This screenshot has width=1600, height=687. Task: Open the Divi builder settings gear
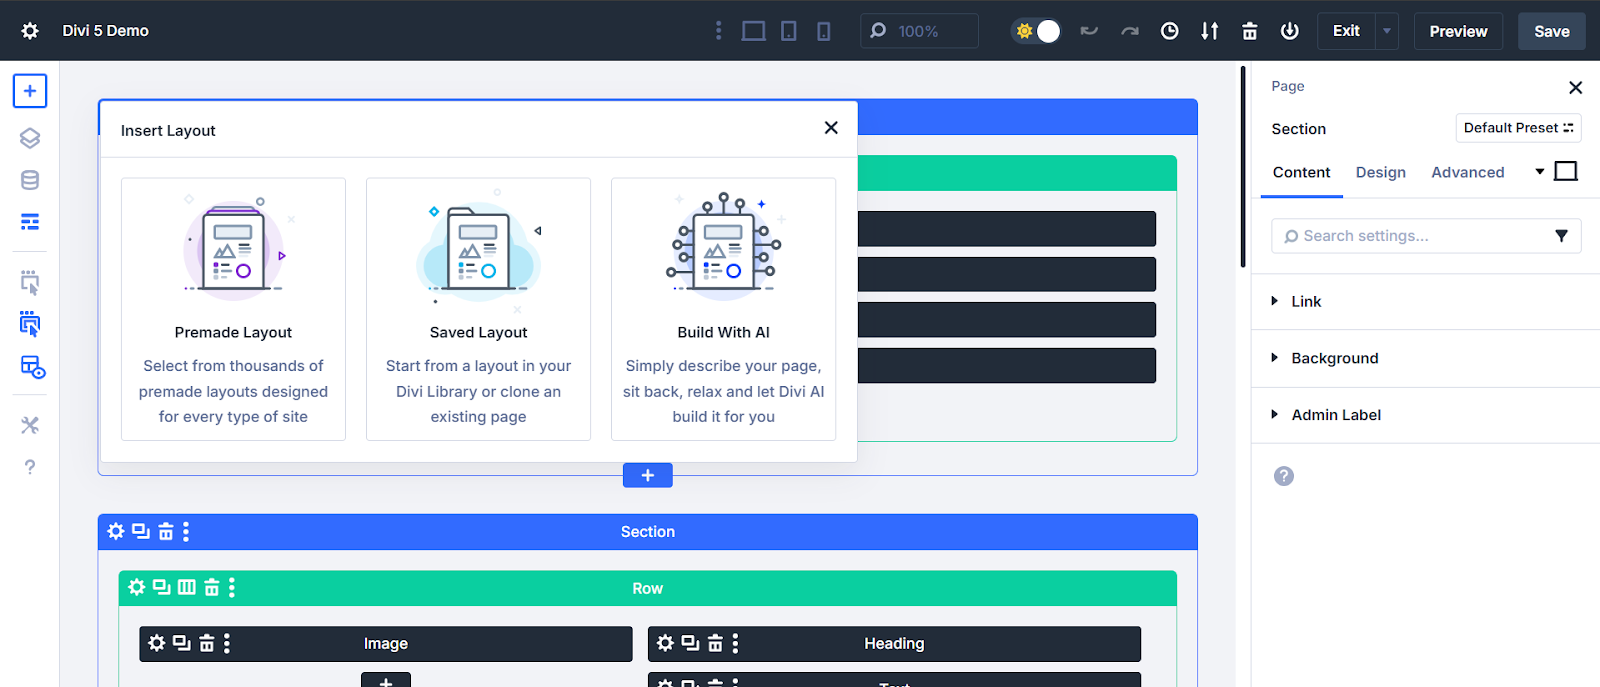coord(30,31)
